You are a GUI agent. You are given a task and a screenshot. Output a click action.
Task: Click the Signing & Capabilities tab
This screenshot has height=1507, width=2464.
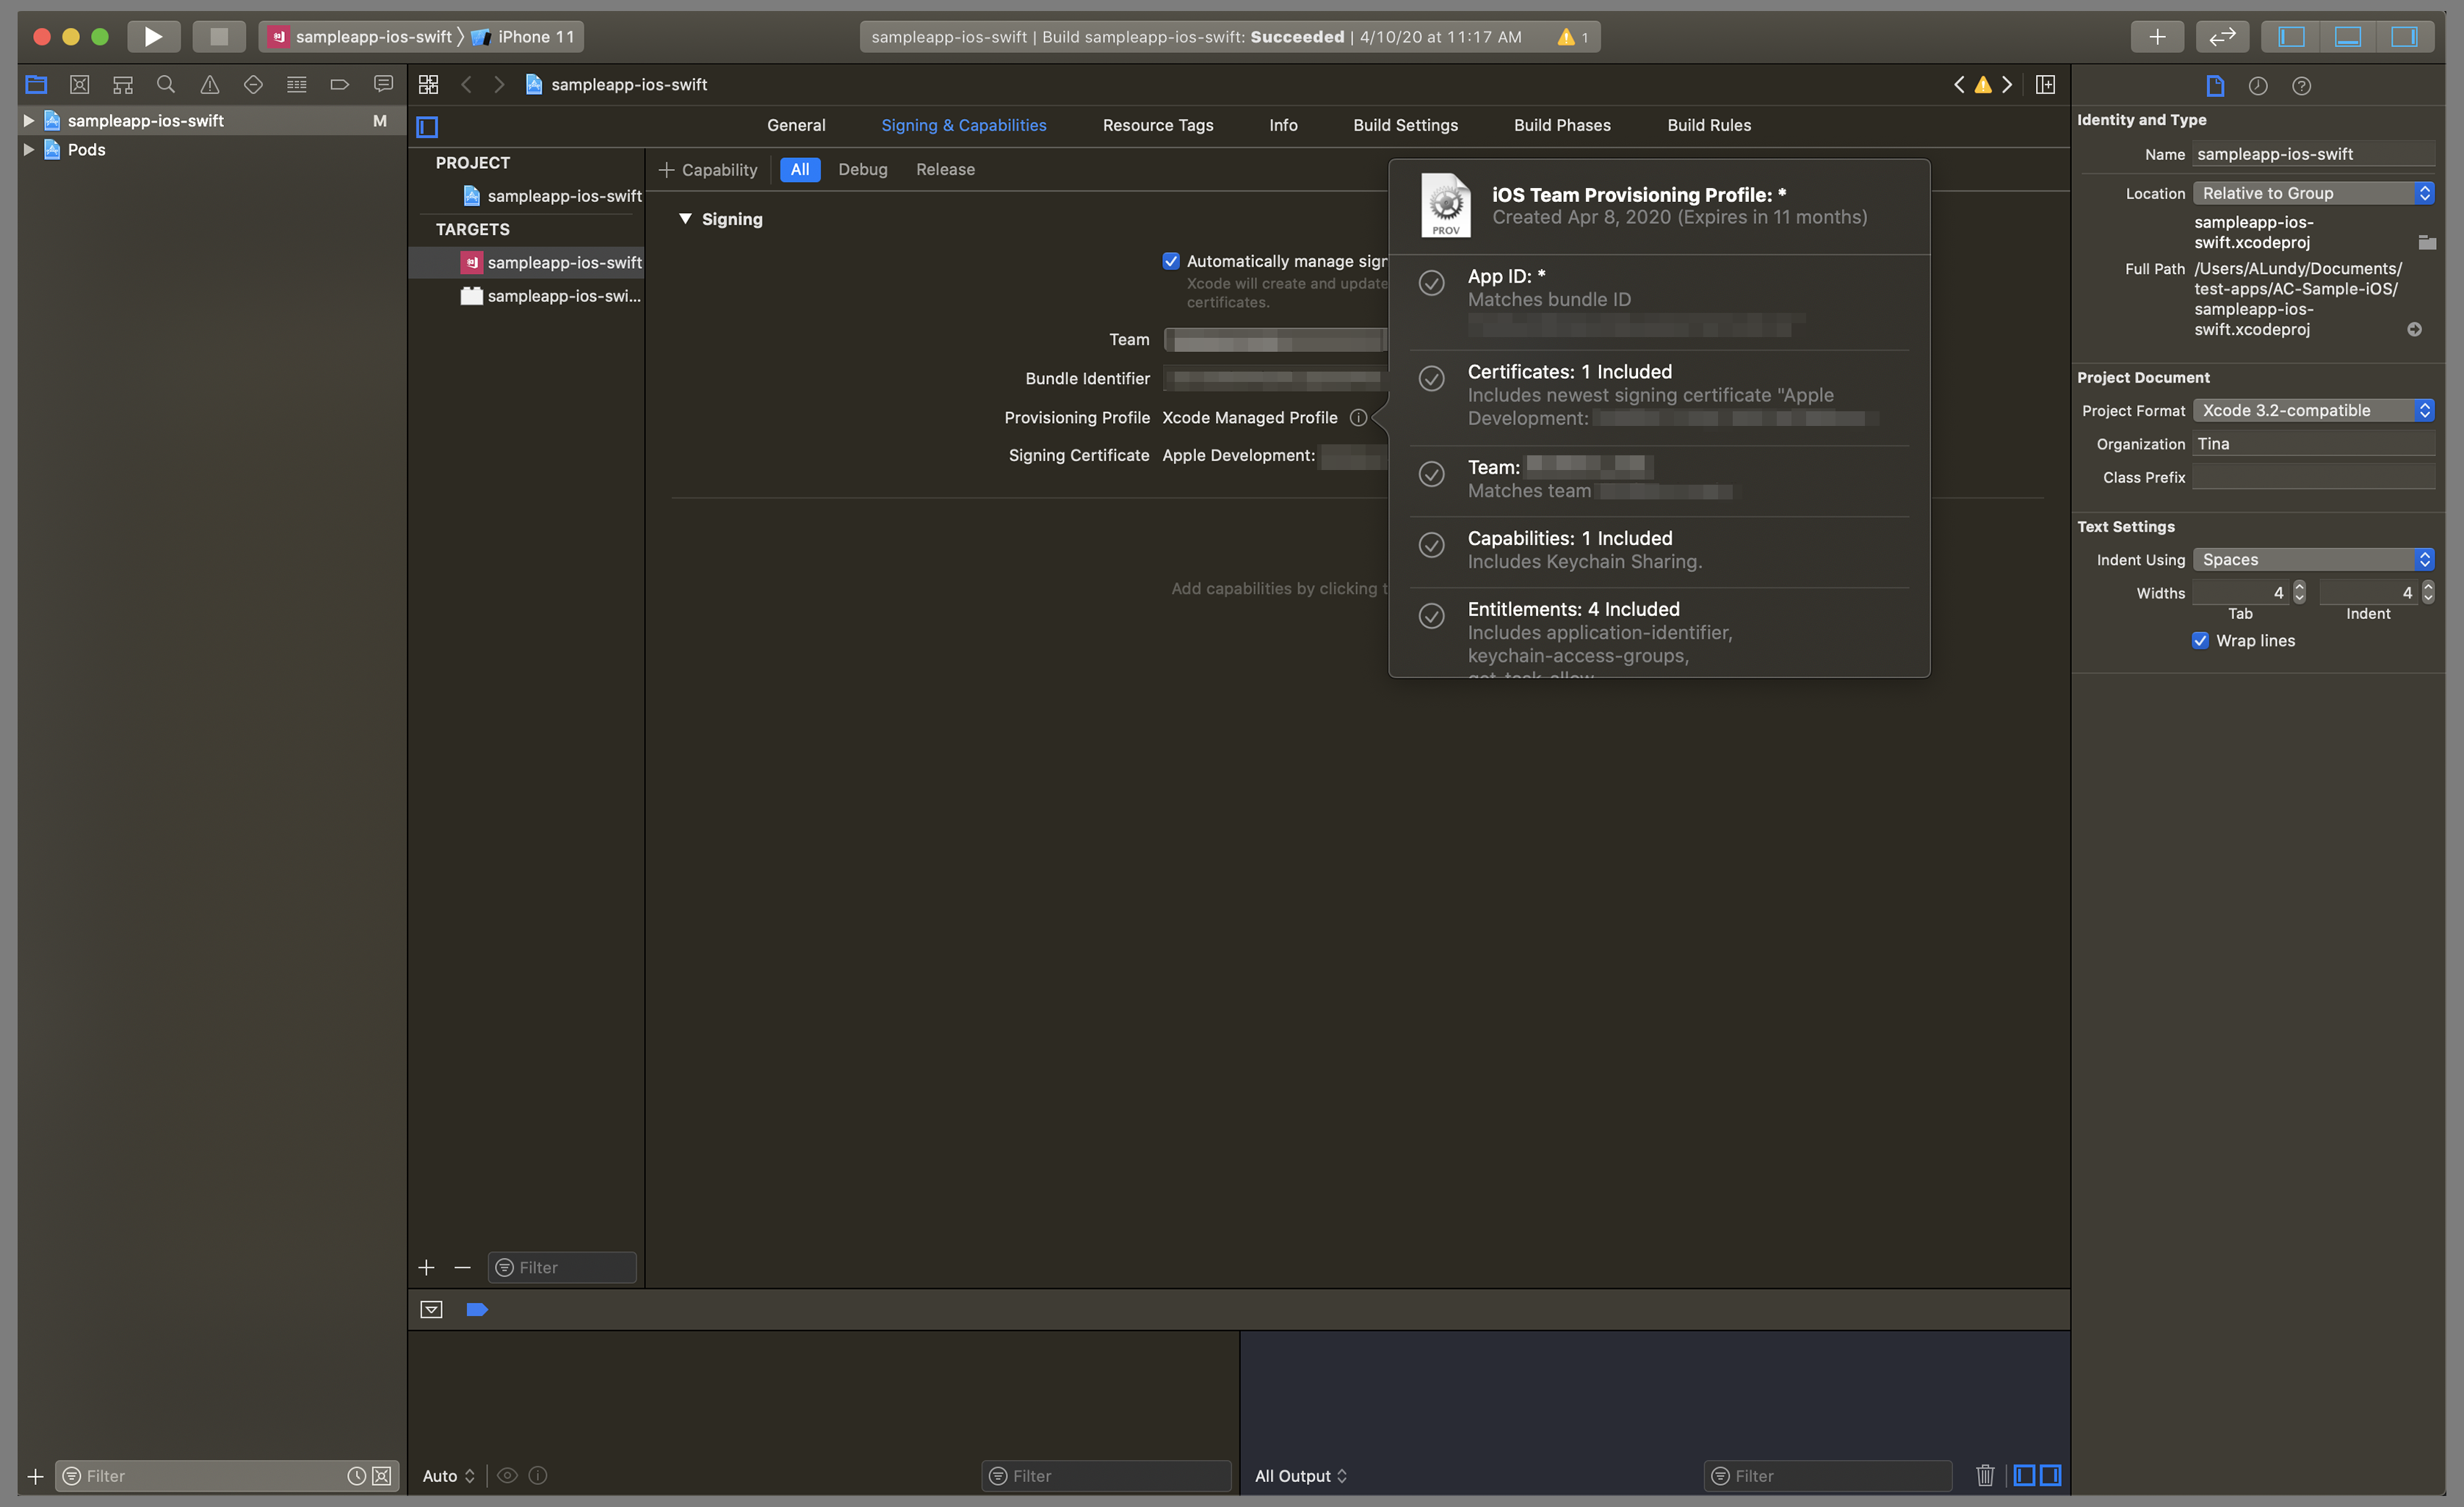pos(963,123)
